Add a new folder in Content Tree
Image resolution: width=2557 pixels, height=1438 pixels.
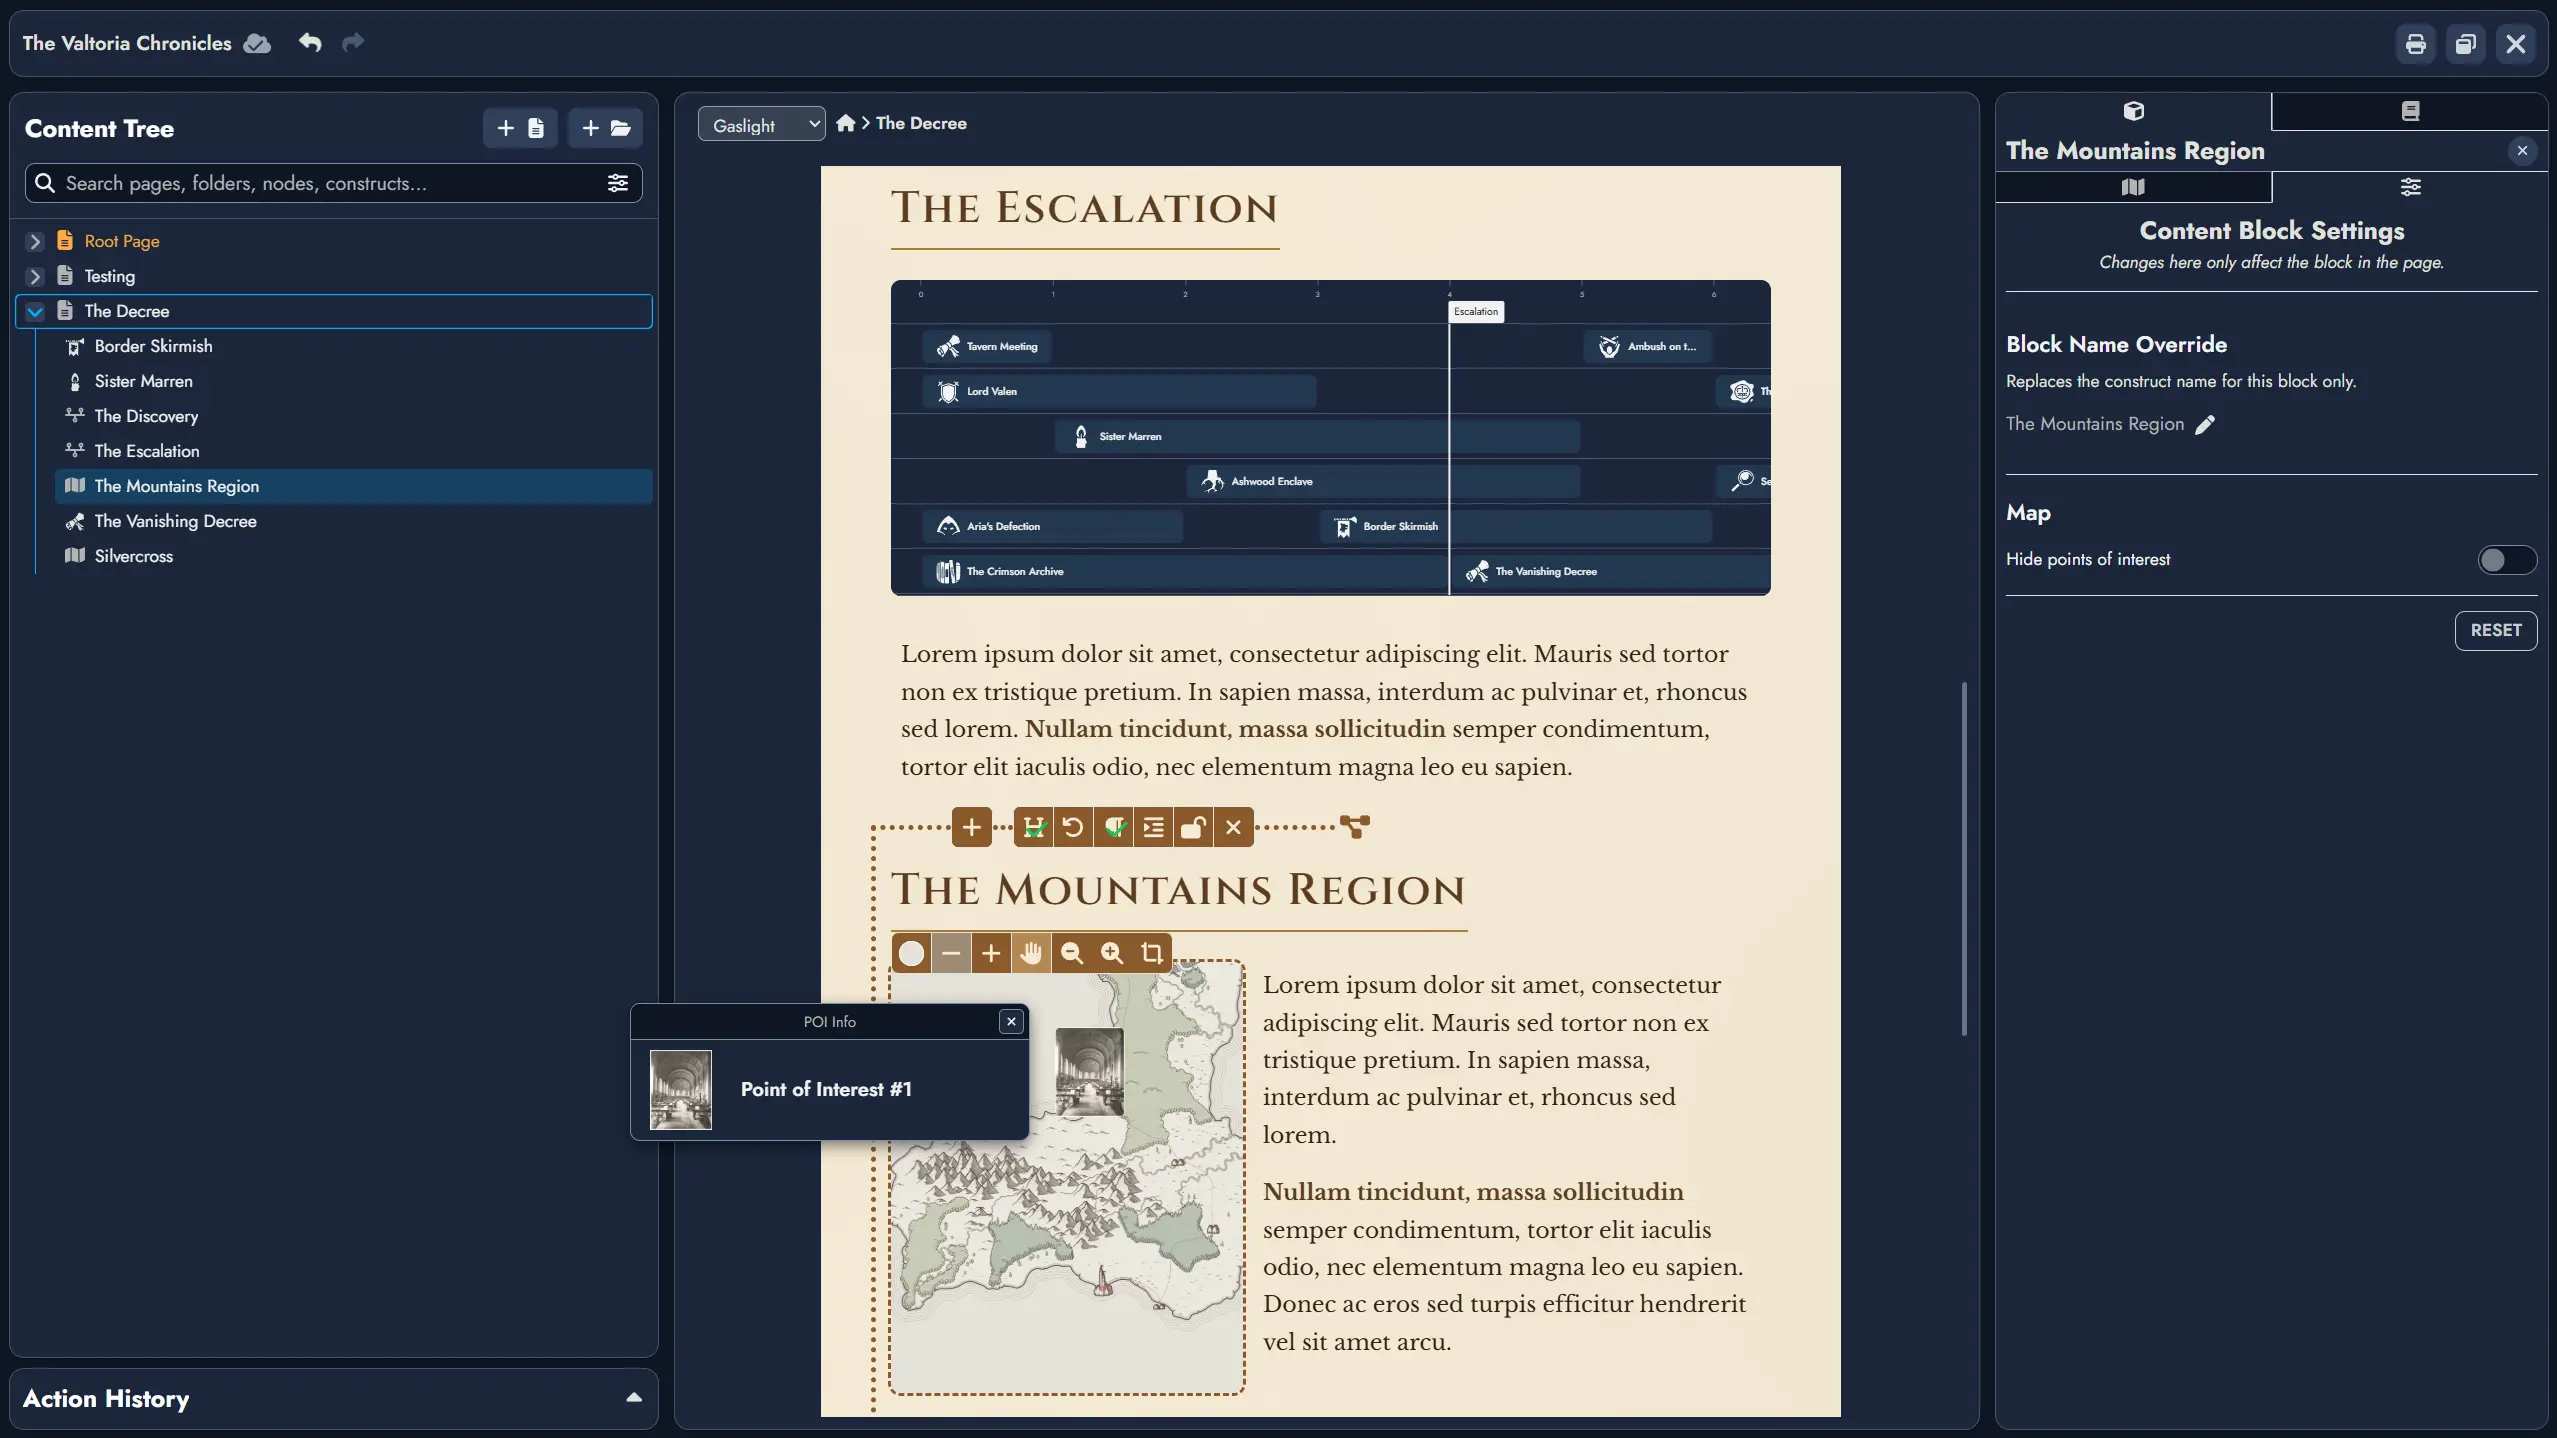(x=605, y=128)
